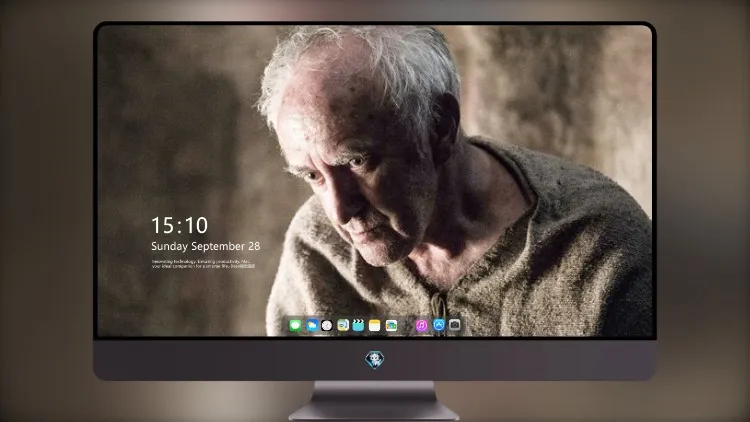
Task: Open the Photos gallery icon in dock
Action: 391,325
